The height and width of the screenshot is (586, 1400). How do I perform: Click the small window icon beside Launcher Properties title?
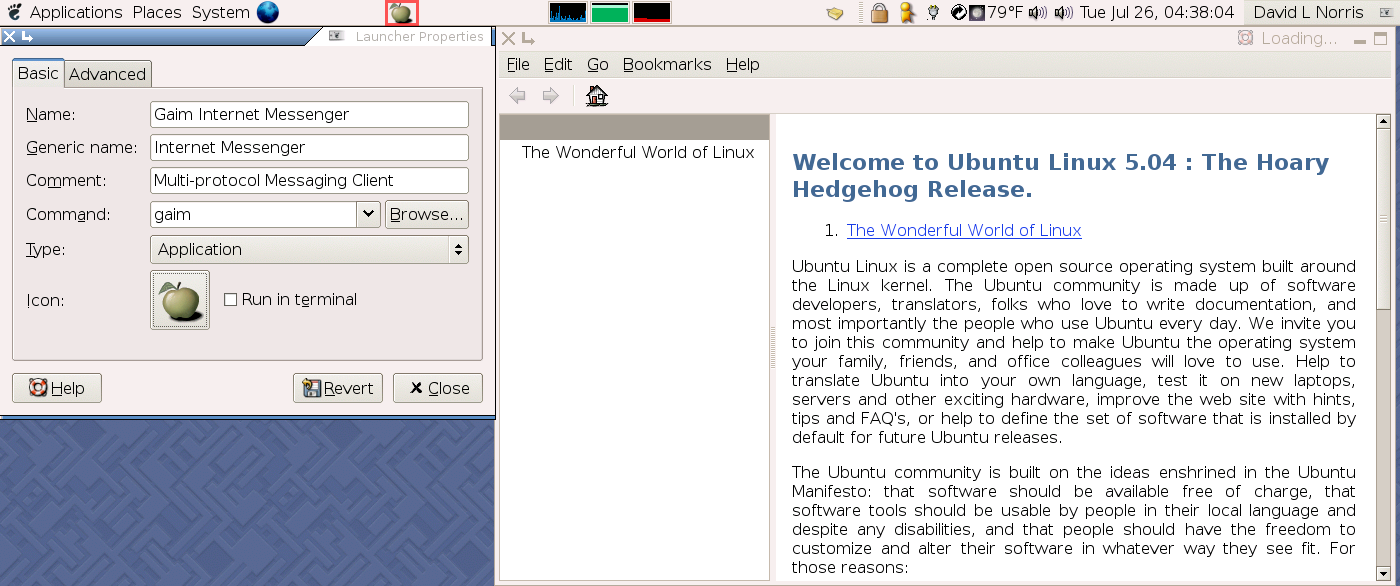337,37
